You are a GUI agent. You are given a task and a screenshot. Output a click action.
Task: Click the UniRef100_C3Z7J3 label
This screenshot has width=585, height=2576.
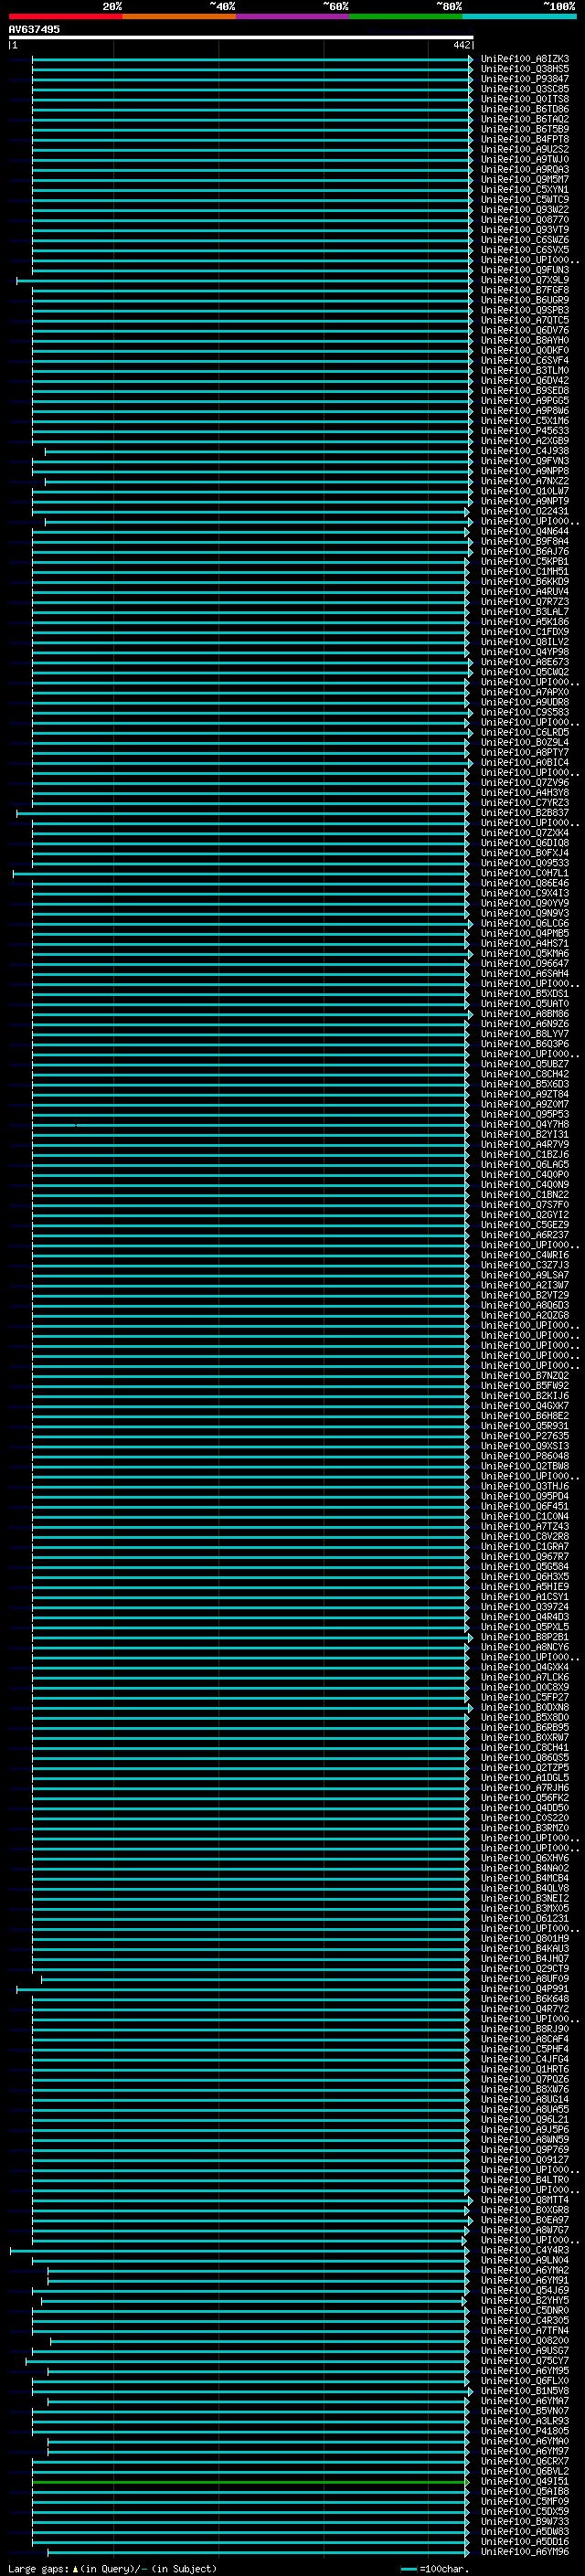coord(525,1265)
